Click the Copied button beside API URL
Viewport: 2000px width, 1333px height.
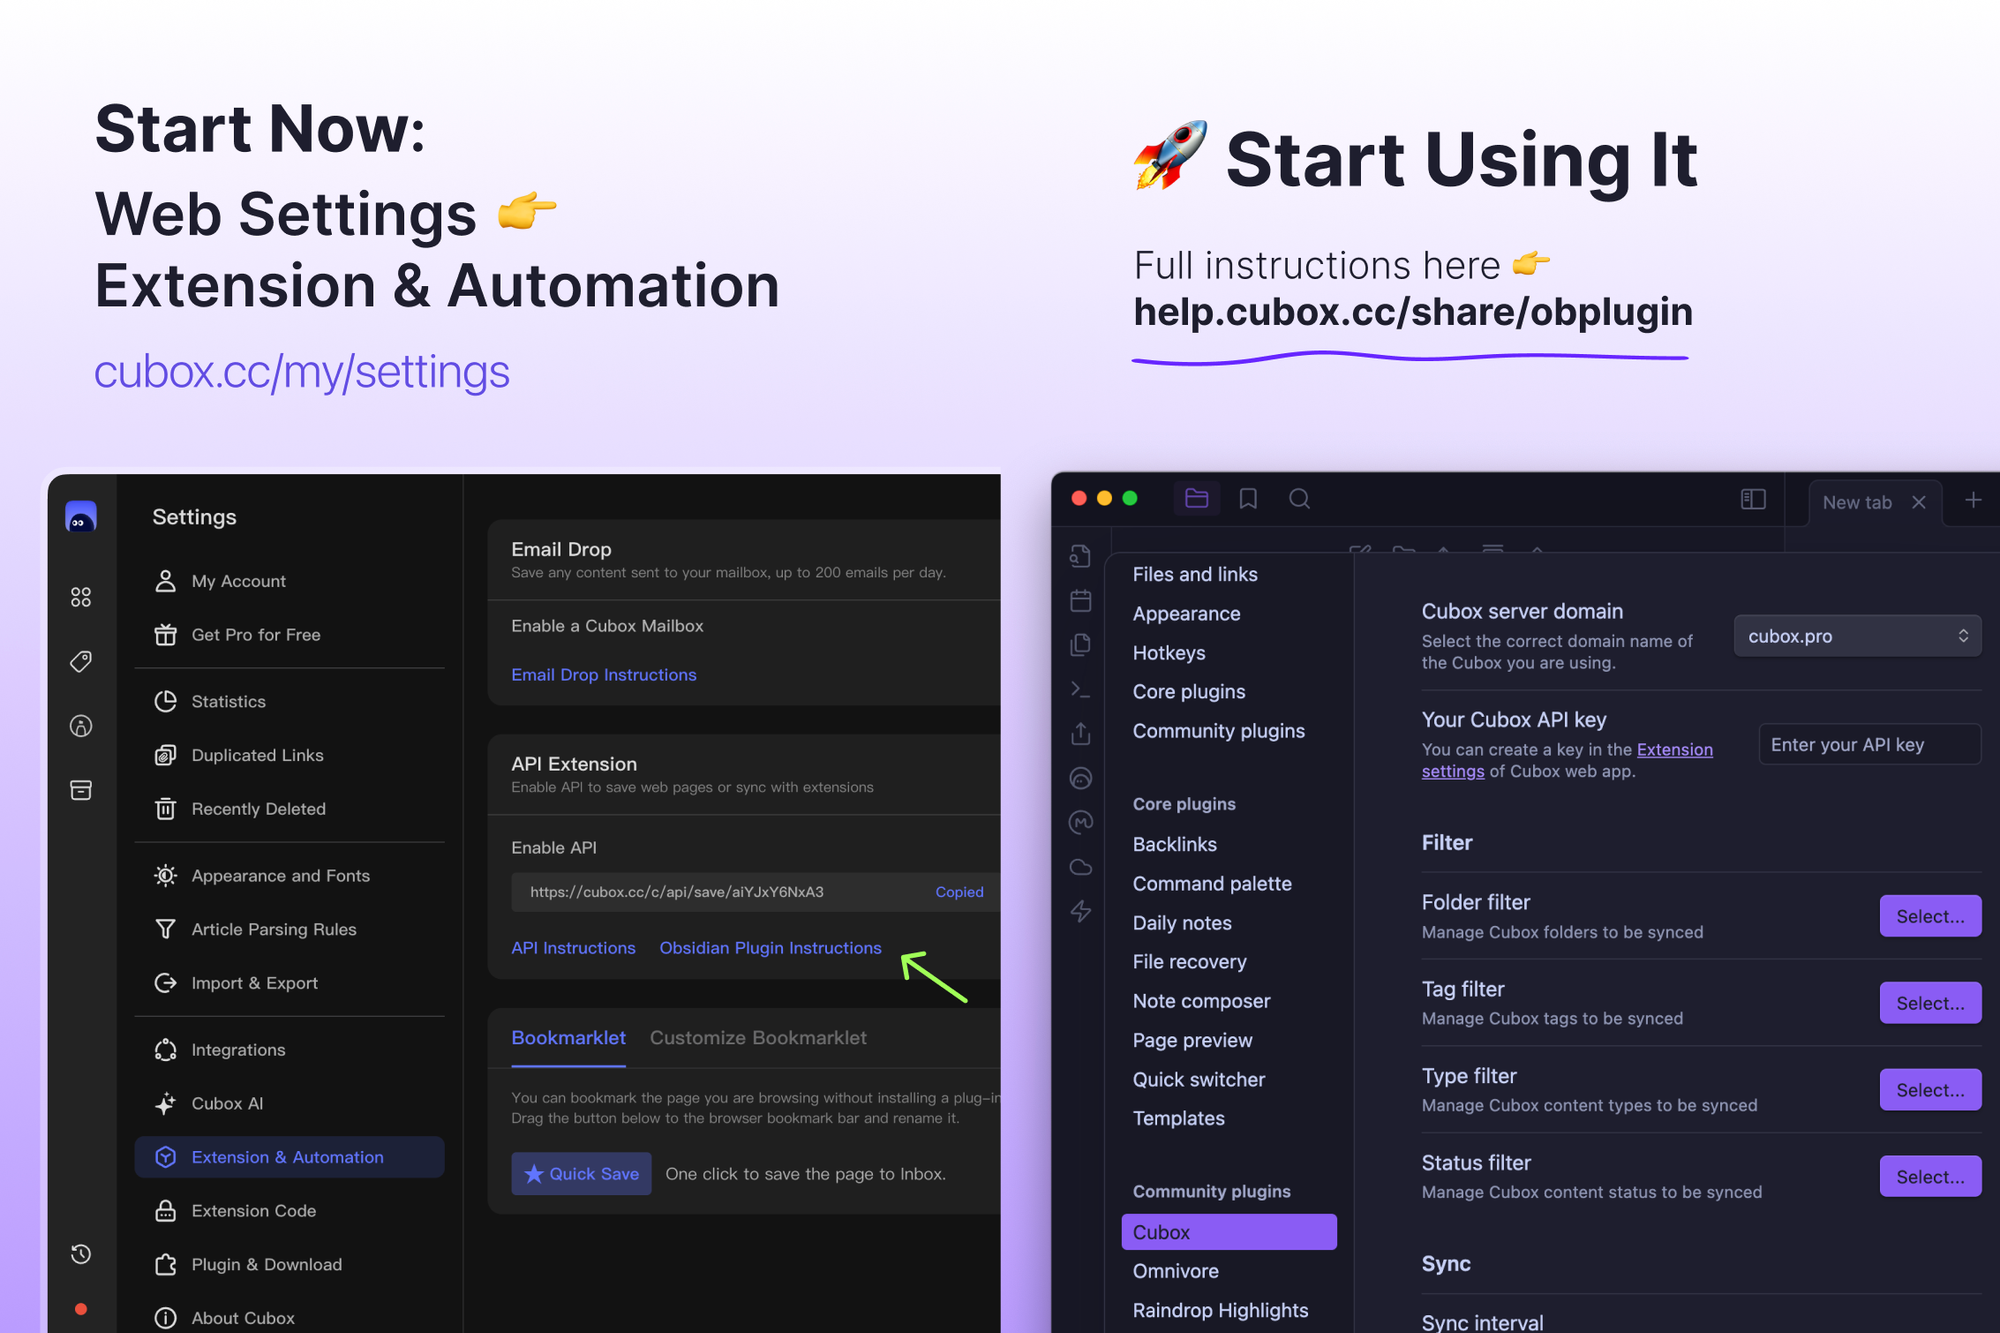[x=959, y=892]
